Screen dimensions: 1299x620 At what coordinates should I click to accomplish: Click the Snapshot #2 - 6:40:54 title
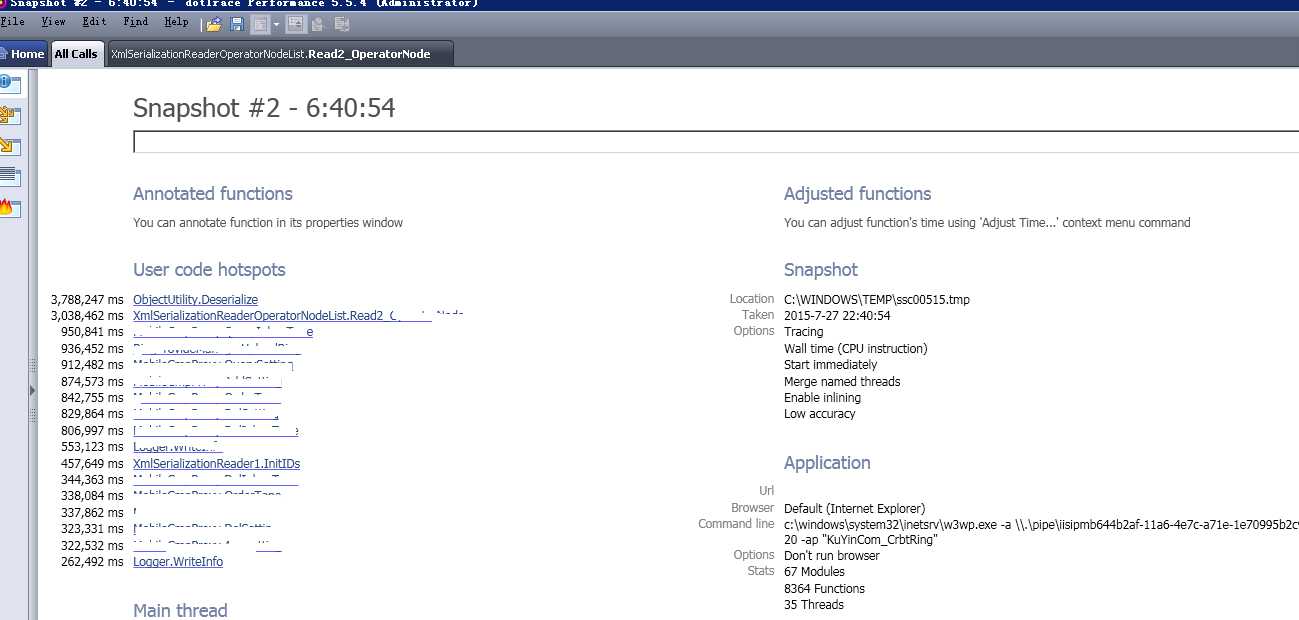[x=264, y=108]
